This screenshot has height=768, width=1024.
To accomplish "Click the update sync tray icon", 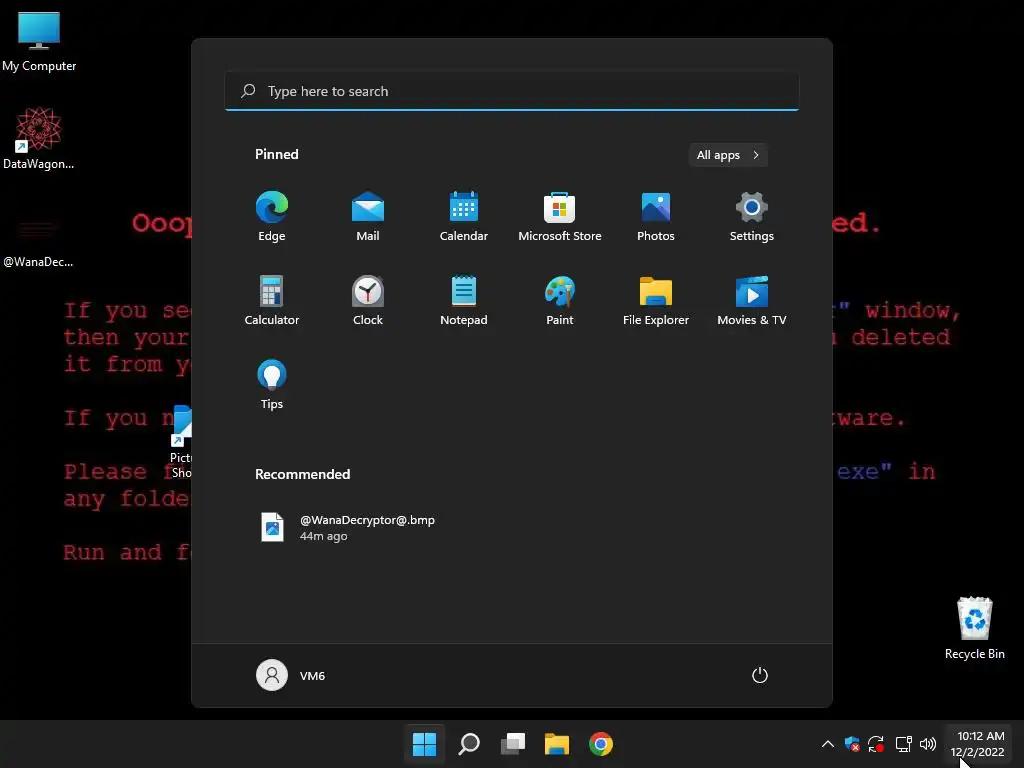I will (876, 744).
